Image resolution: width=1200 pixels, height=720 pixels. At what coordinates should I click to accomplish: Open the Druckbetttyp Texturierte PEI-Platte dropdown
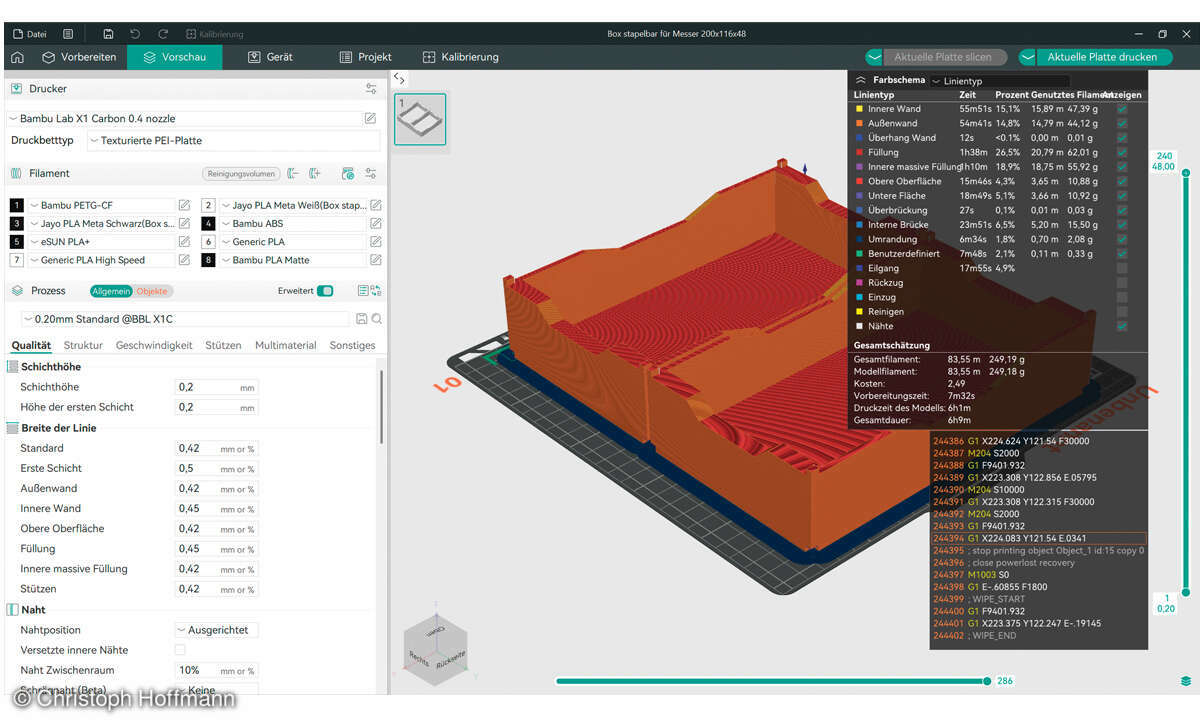pos(233,141)
